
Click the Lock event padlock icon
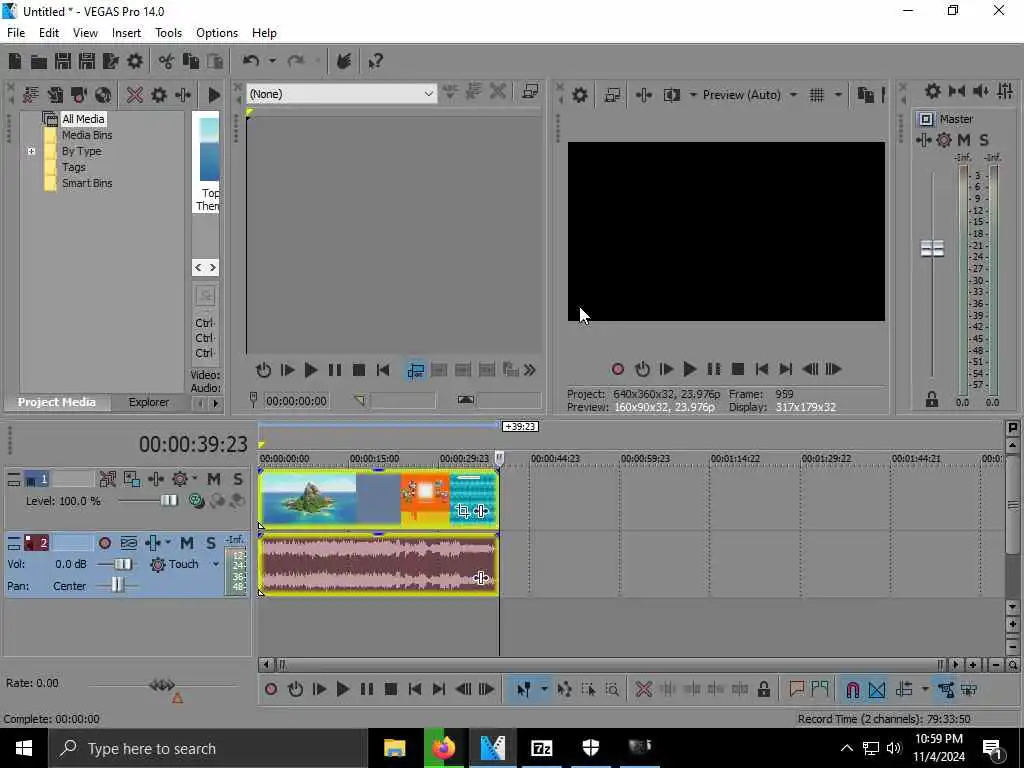click(763, 689)
